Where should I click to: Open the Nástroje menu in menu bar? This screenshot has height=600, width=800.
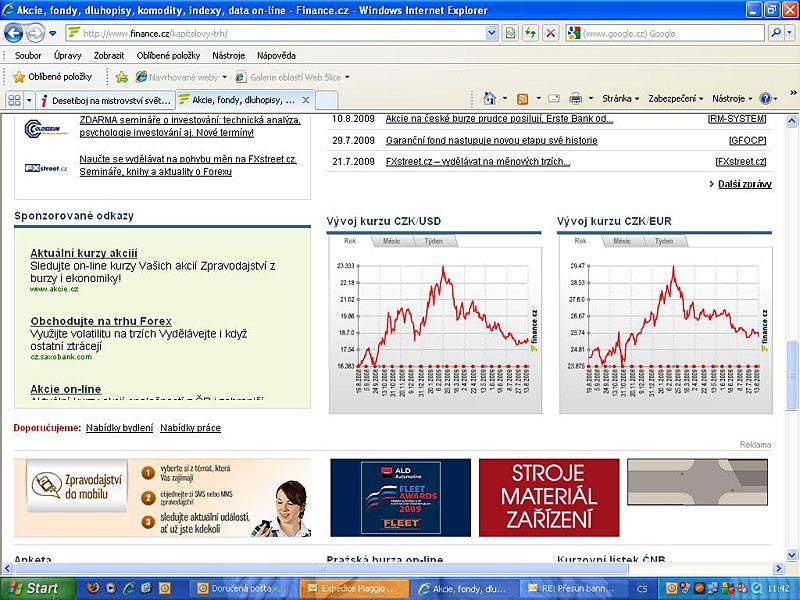229,56
